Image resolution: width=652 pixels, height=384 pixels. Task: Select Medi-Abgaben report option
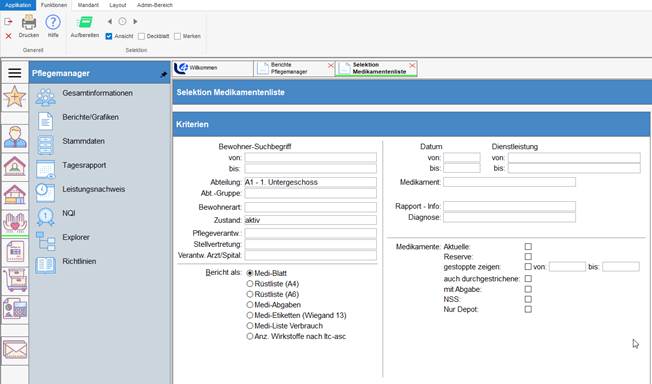coord(250,305)
